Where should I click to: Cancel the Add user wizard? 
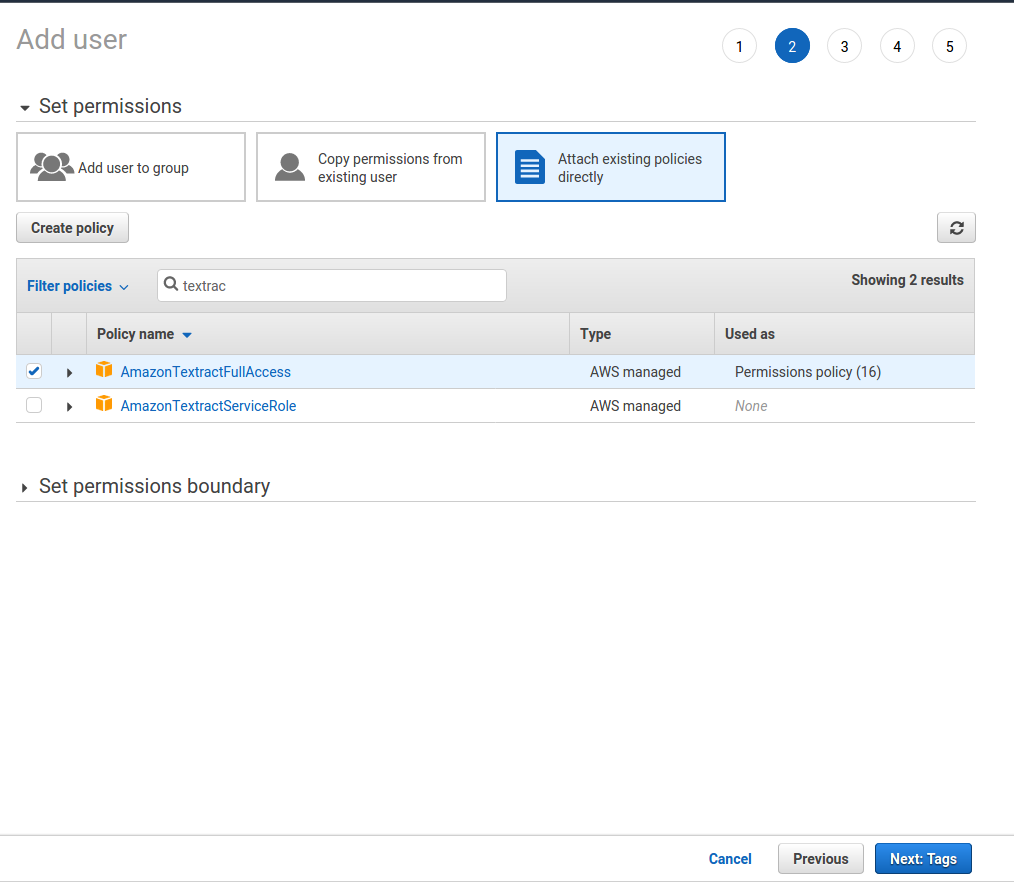click(730, 859)
